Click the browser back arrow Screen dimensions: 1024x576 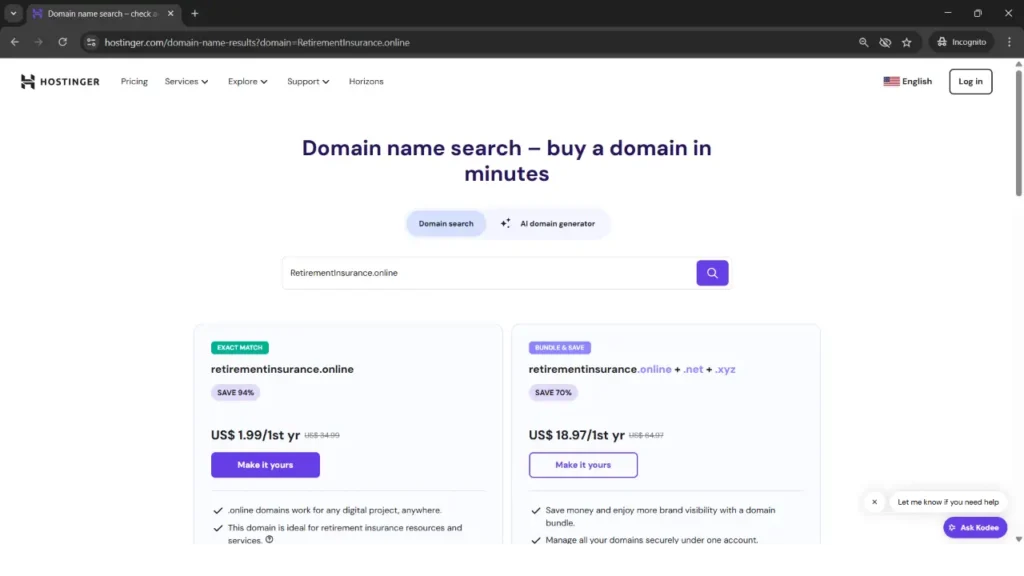14,42
